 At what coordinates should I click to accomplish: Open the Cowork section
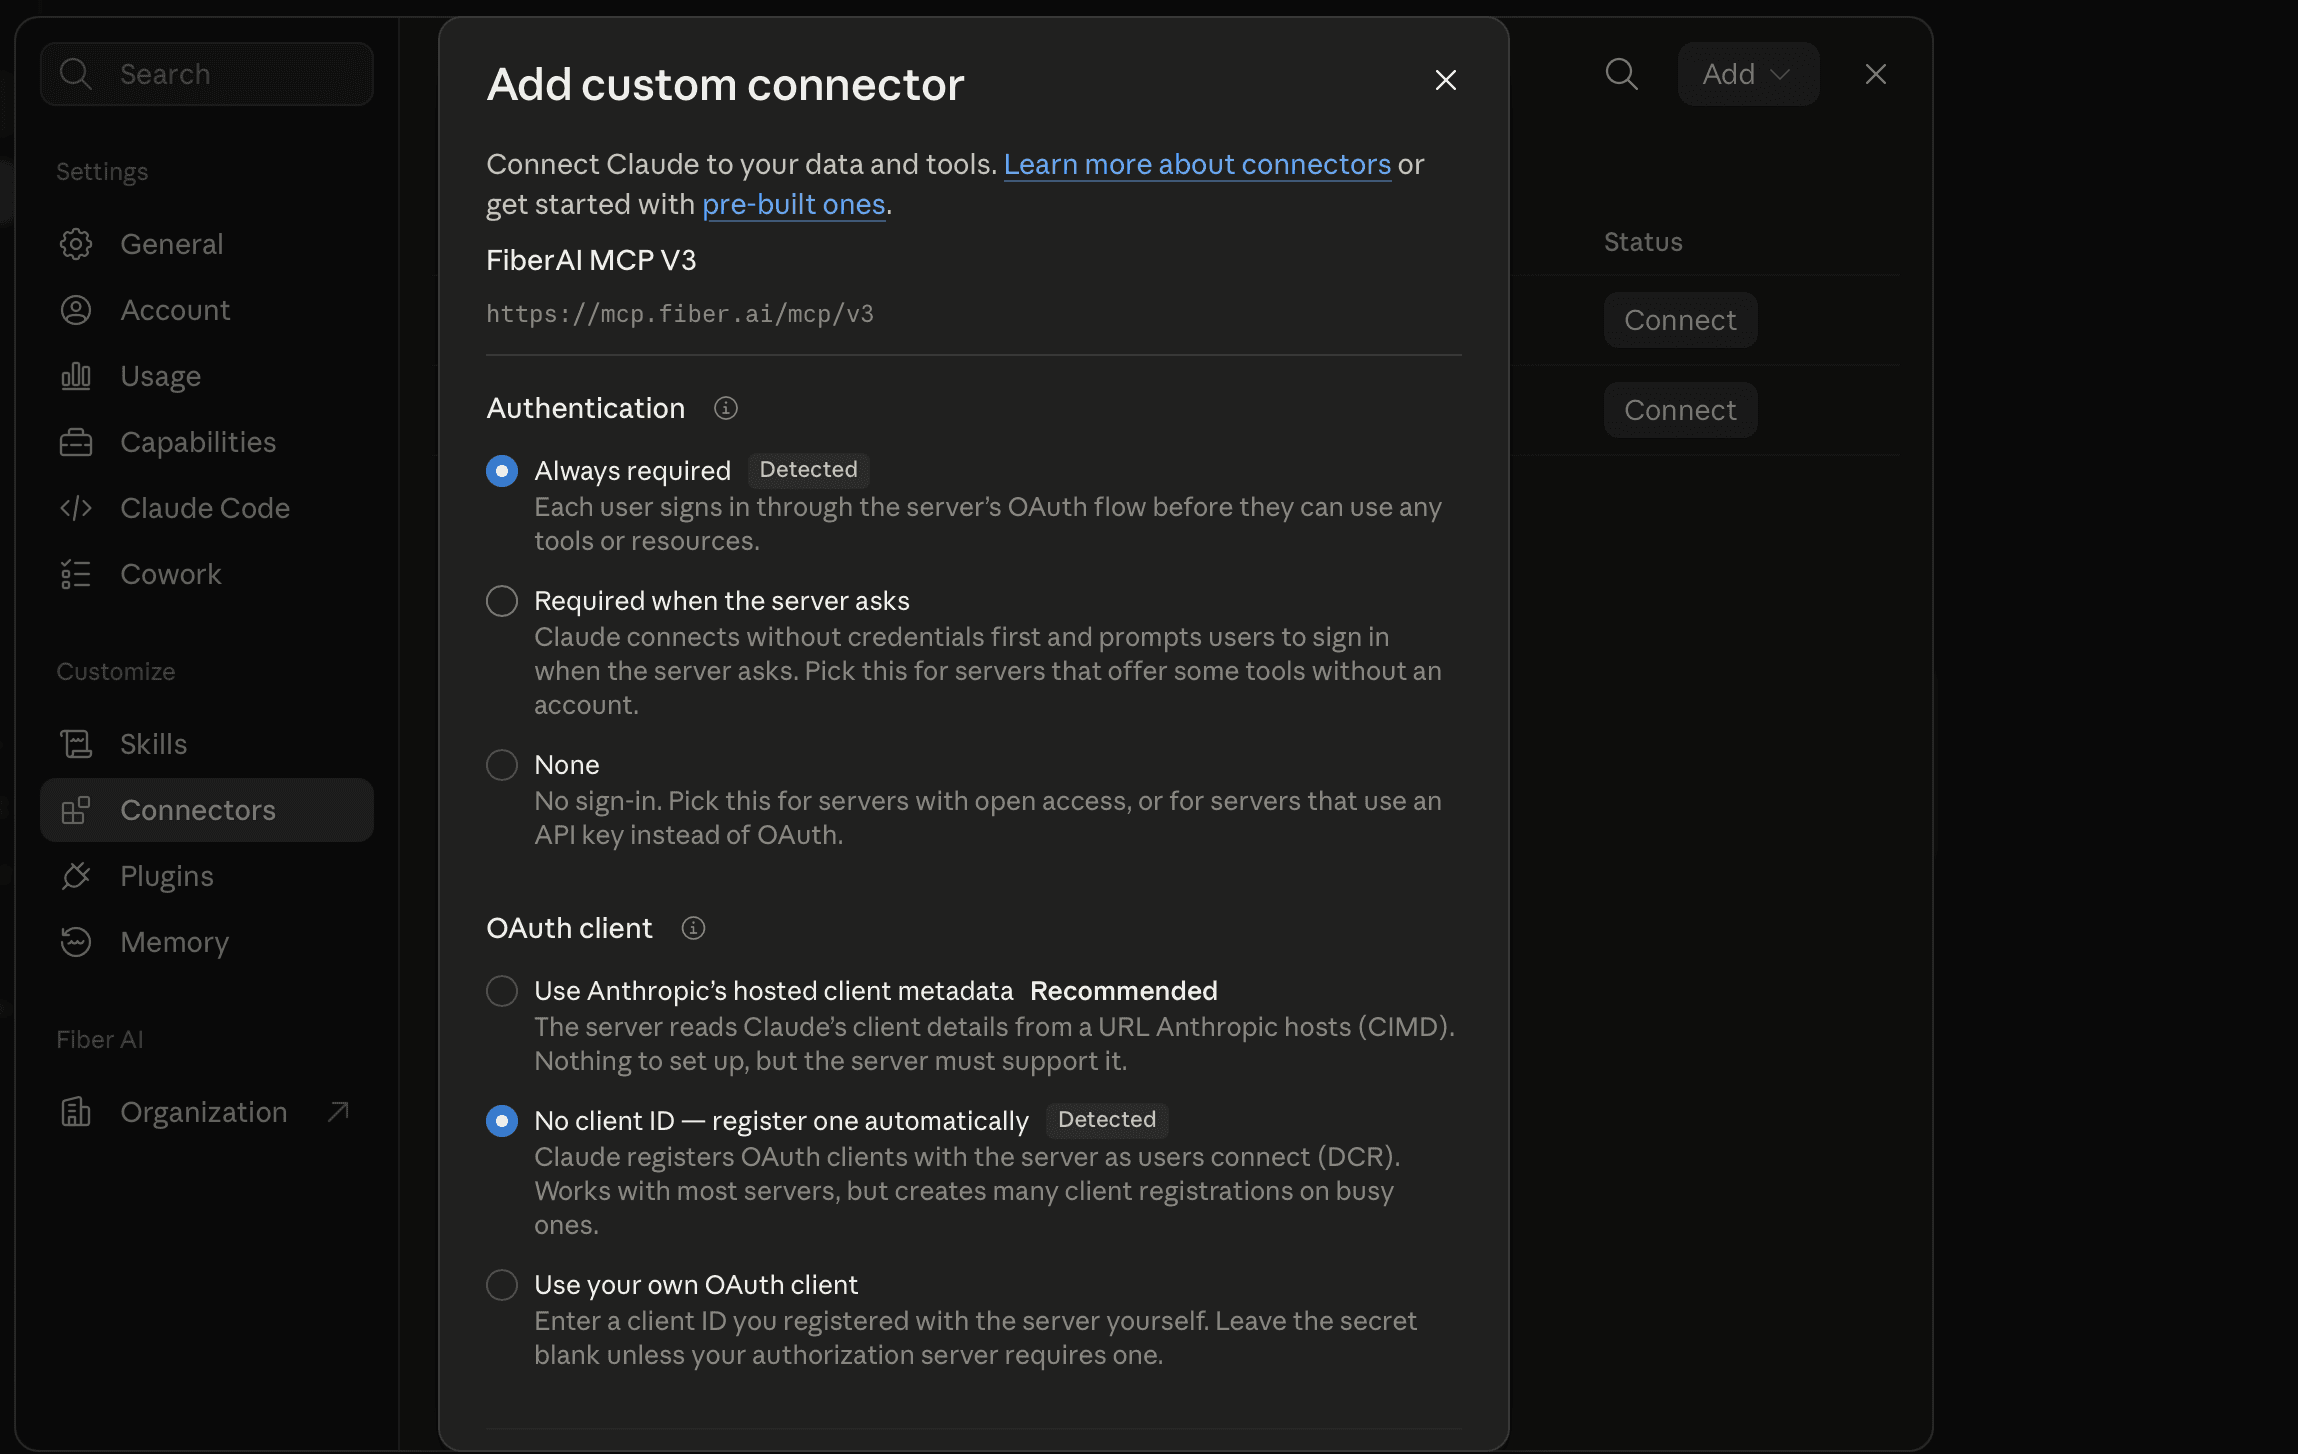pyautogui.click(x=207, y=574)
